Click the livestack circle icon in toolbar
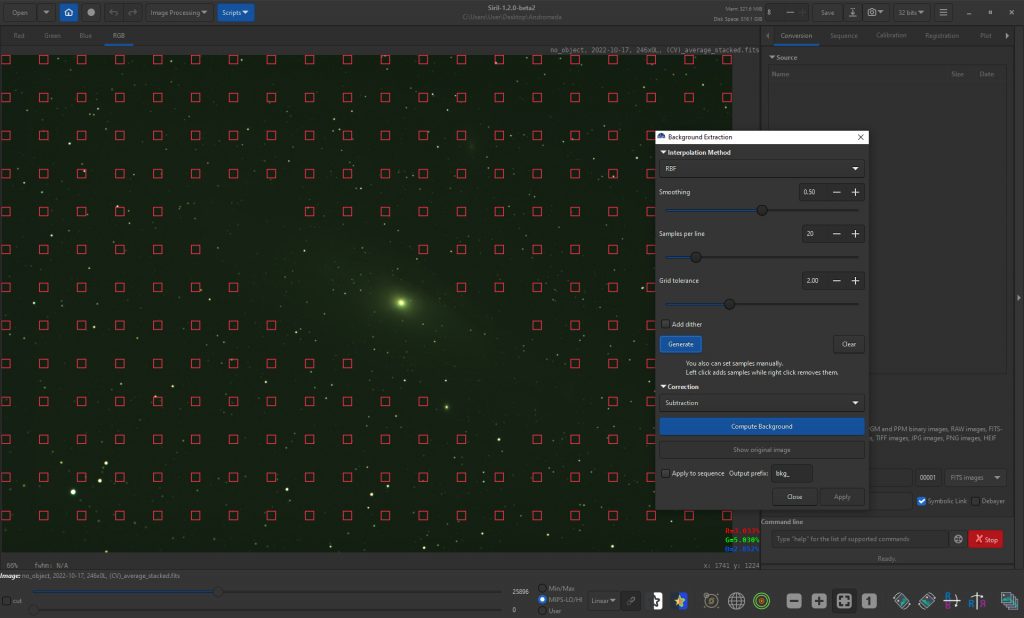This screenshot has width=1024, height=618. tap(91, 12)
